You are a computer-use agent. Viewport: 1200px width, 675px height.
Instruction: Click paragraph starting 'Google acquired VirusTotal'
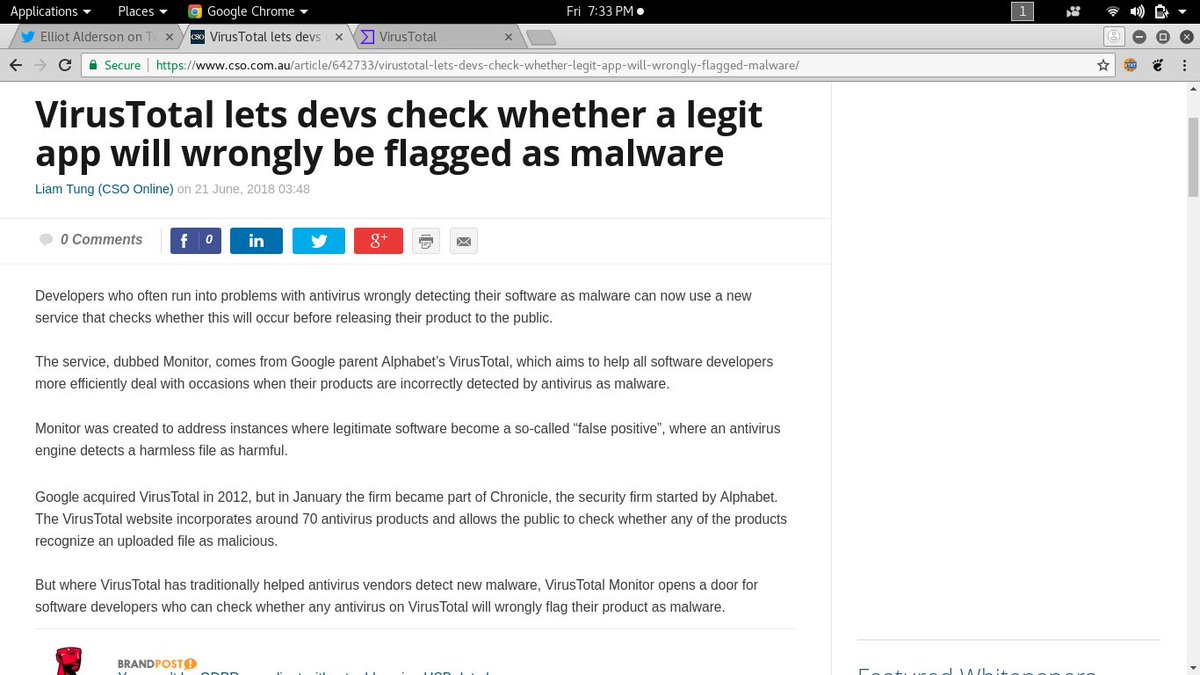(x=411, y=519)
